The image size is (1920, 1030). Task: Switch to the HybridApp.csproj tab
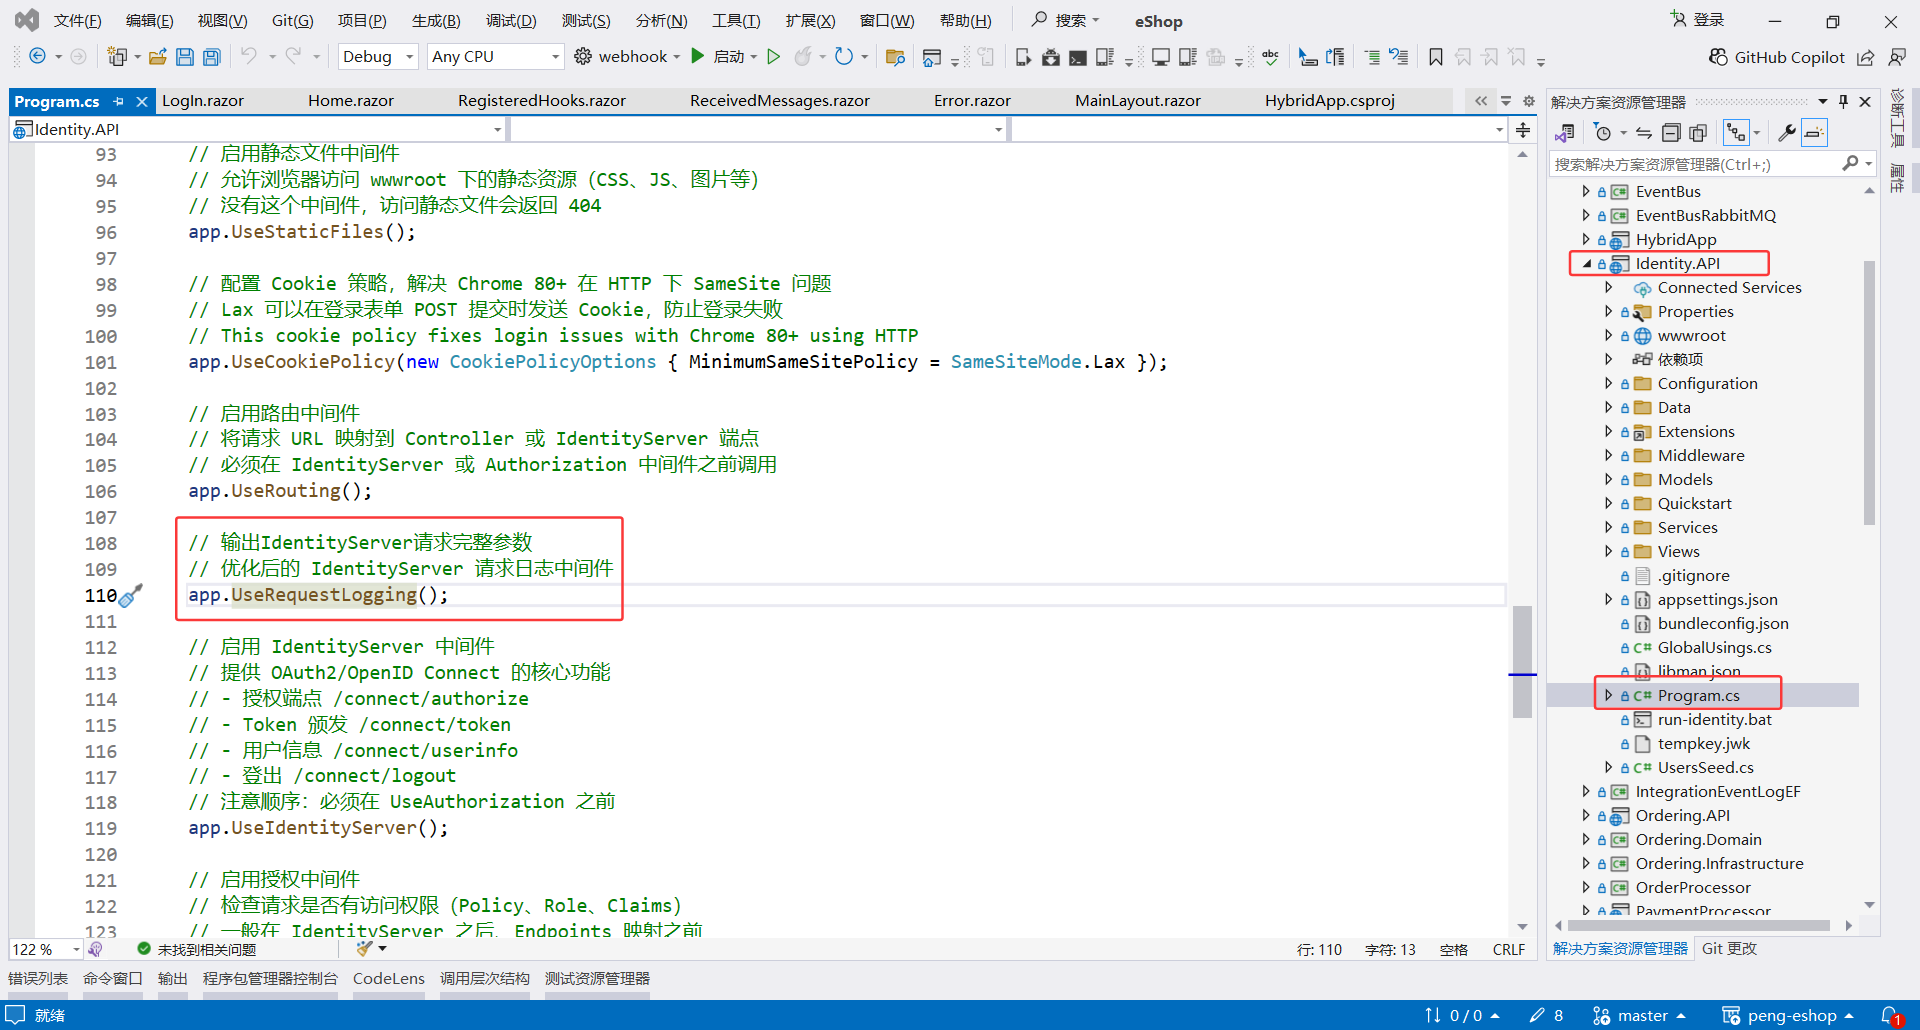(1330, 101)
